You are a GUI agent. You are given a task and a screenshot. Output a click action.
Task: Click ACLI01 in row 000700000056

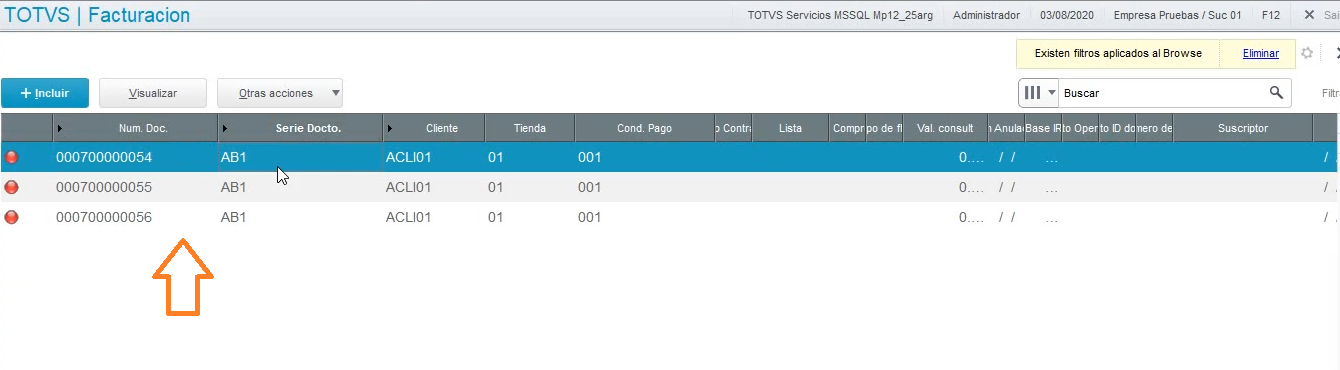pos(408,217)
